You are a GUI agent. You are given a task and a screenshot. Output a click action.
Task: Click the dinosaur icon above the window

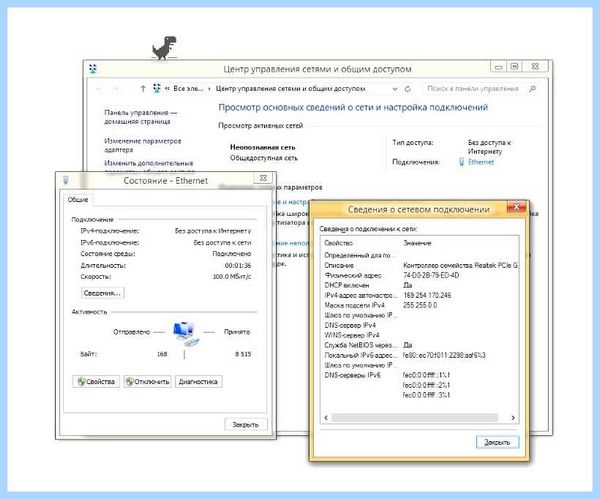click(165, 47)
